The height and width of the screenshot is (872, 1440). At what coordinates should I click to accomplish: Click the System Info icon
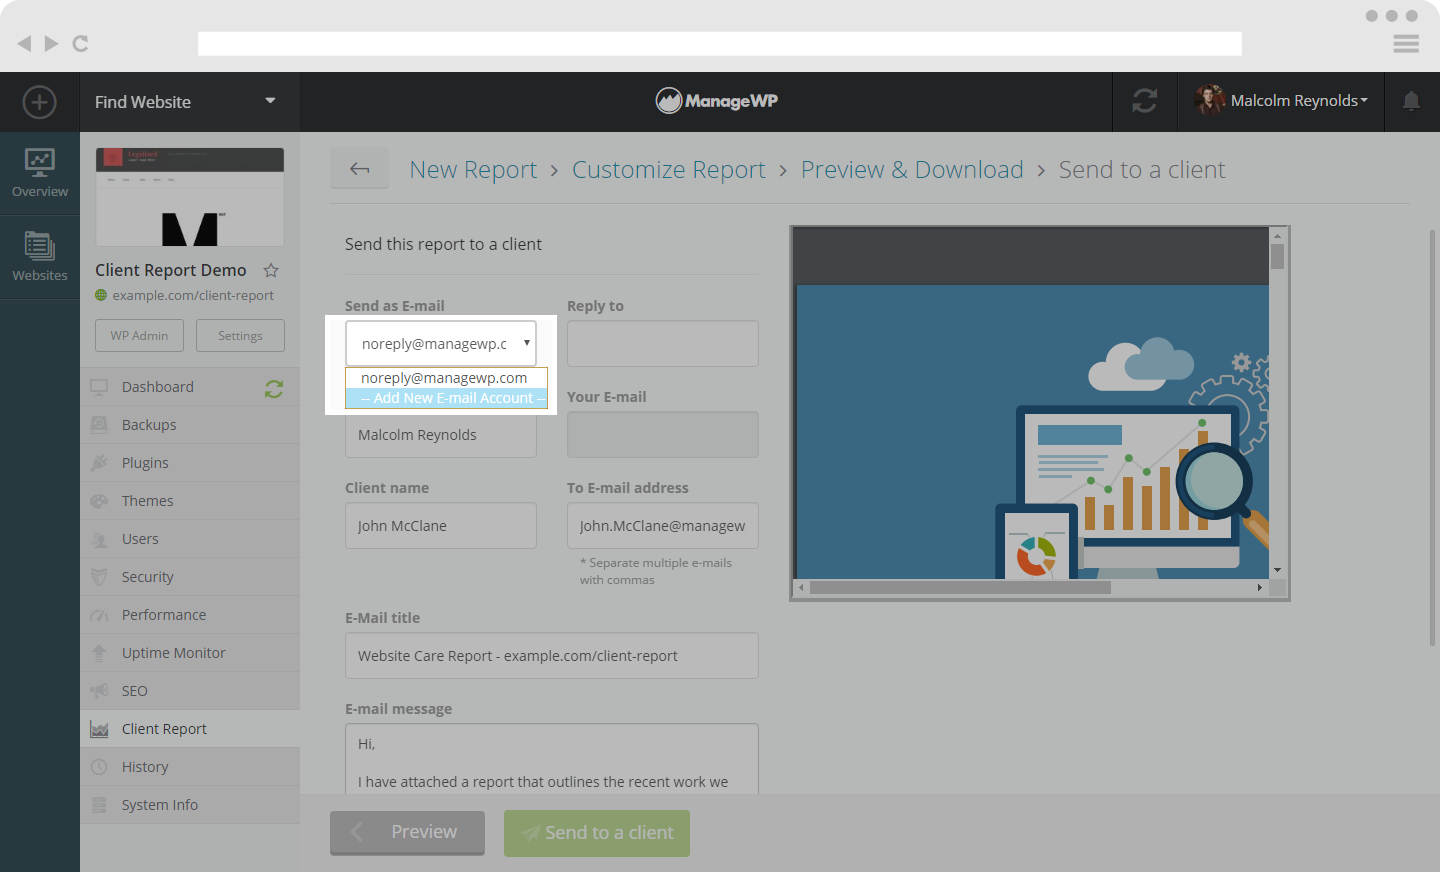99,805
